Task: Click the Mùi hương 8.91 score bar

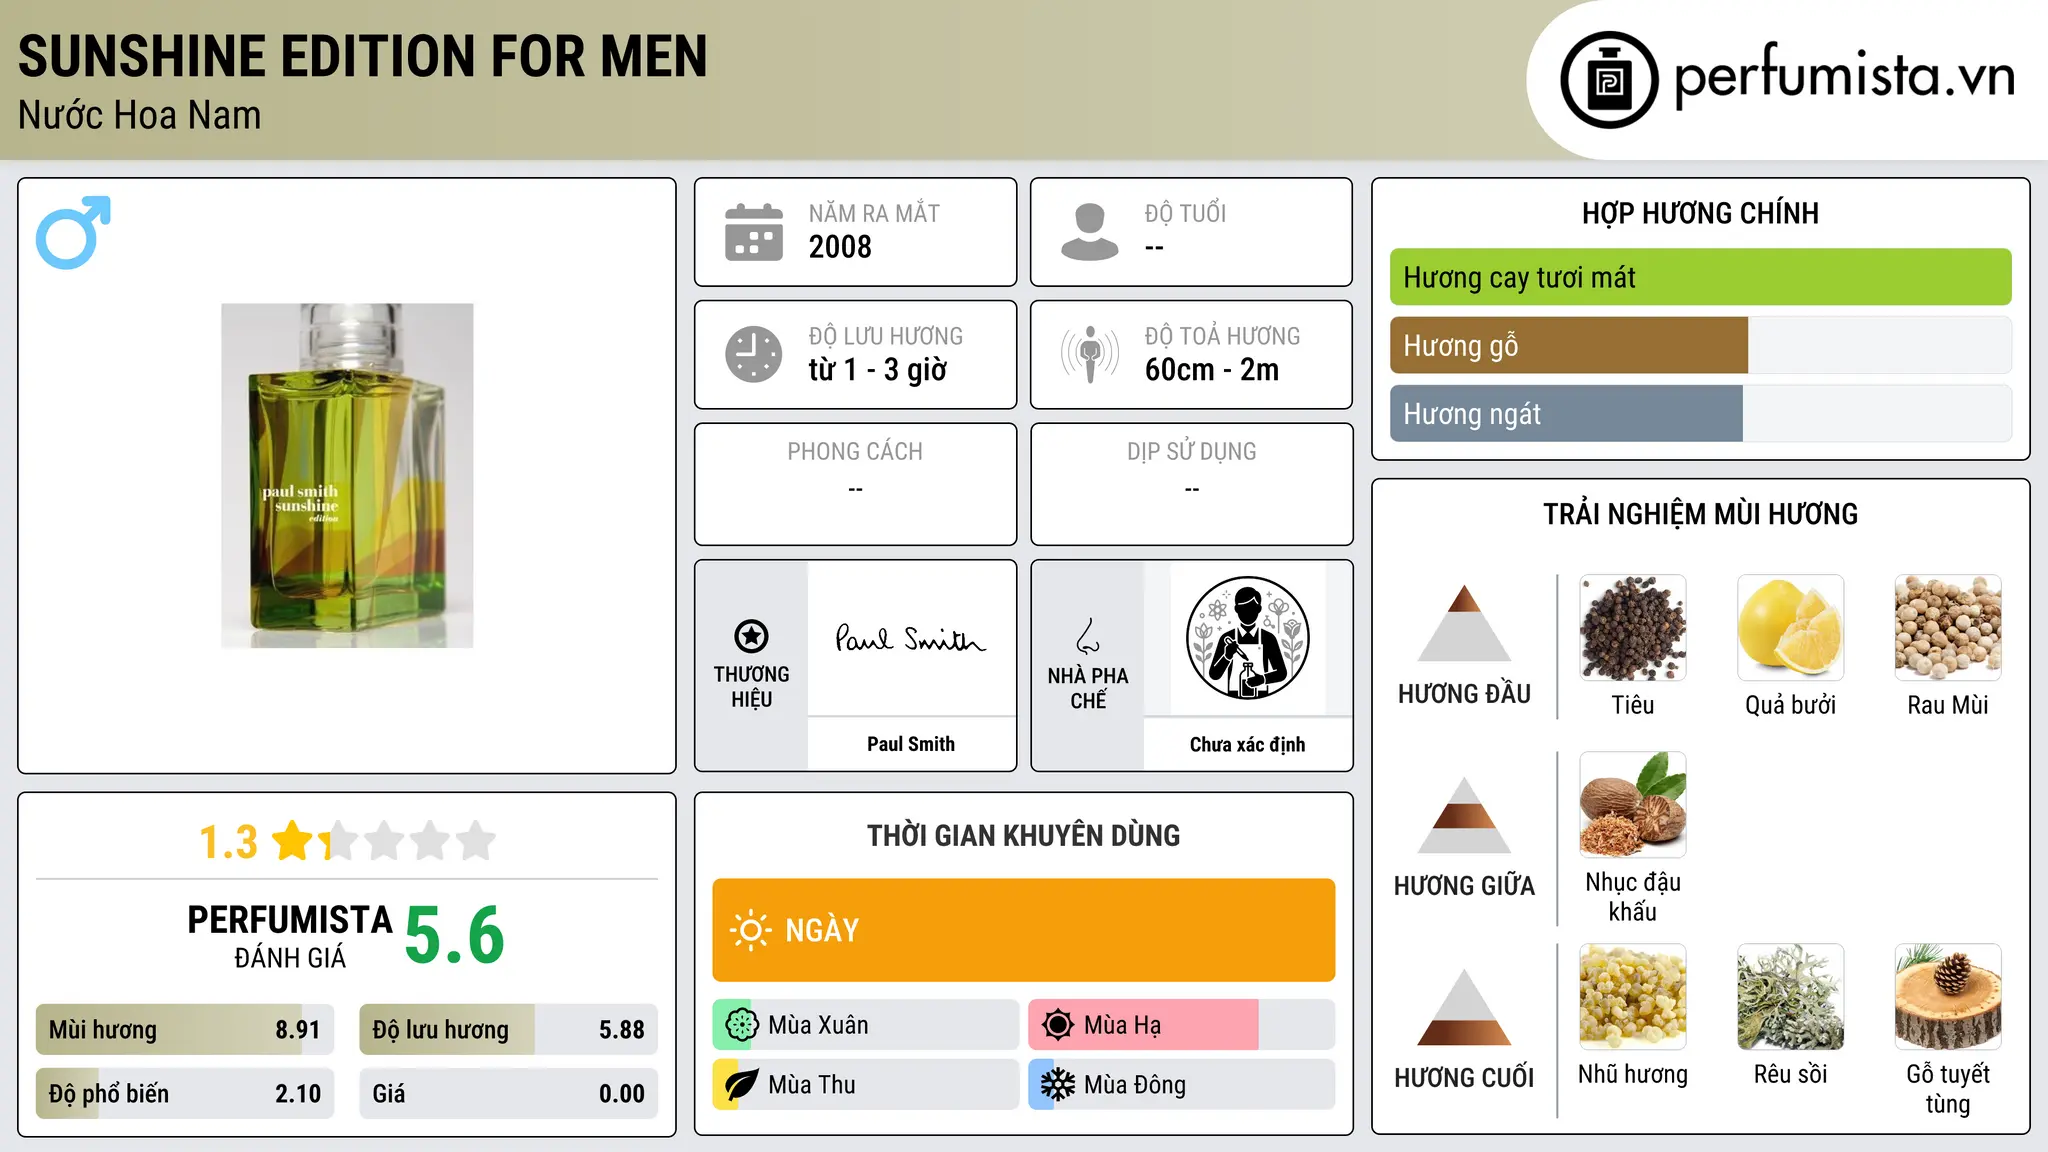Action: point(185,1030)
